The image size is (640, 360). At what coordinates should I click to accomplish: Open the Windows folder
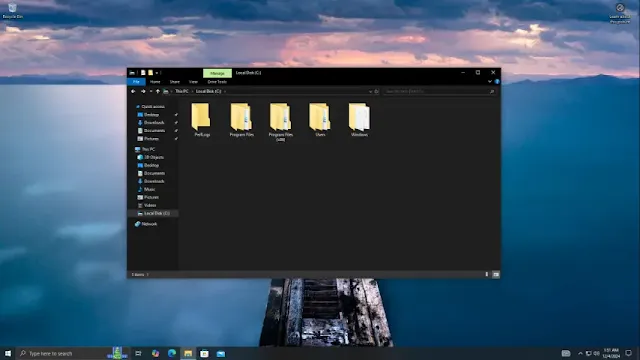coord(359,120)
